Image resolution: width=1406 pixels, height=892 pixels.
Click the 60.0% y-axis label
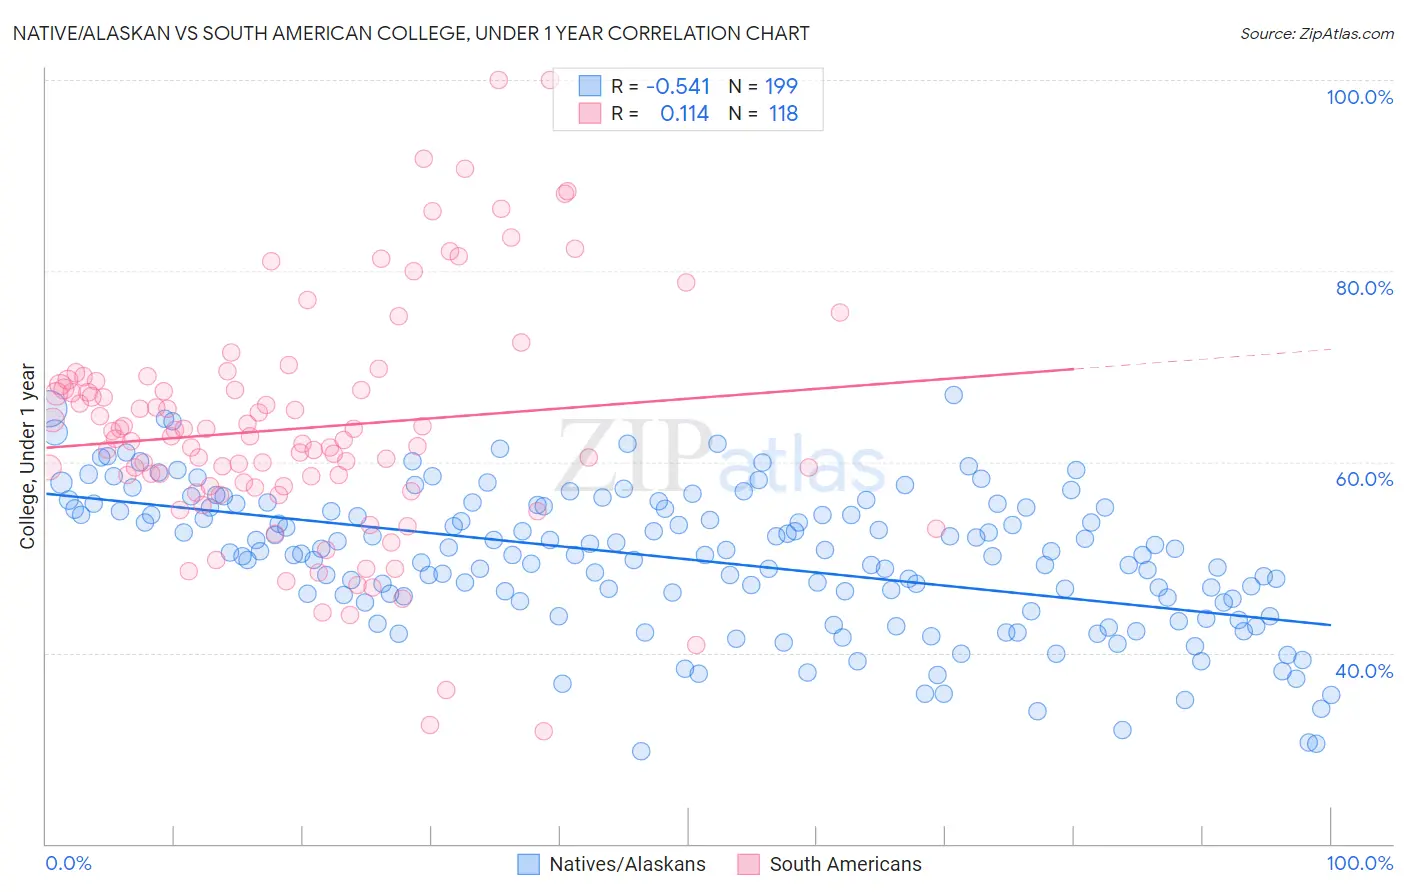pyautogui.click(x=1364, y=479)
